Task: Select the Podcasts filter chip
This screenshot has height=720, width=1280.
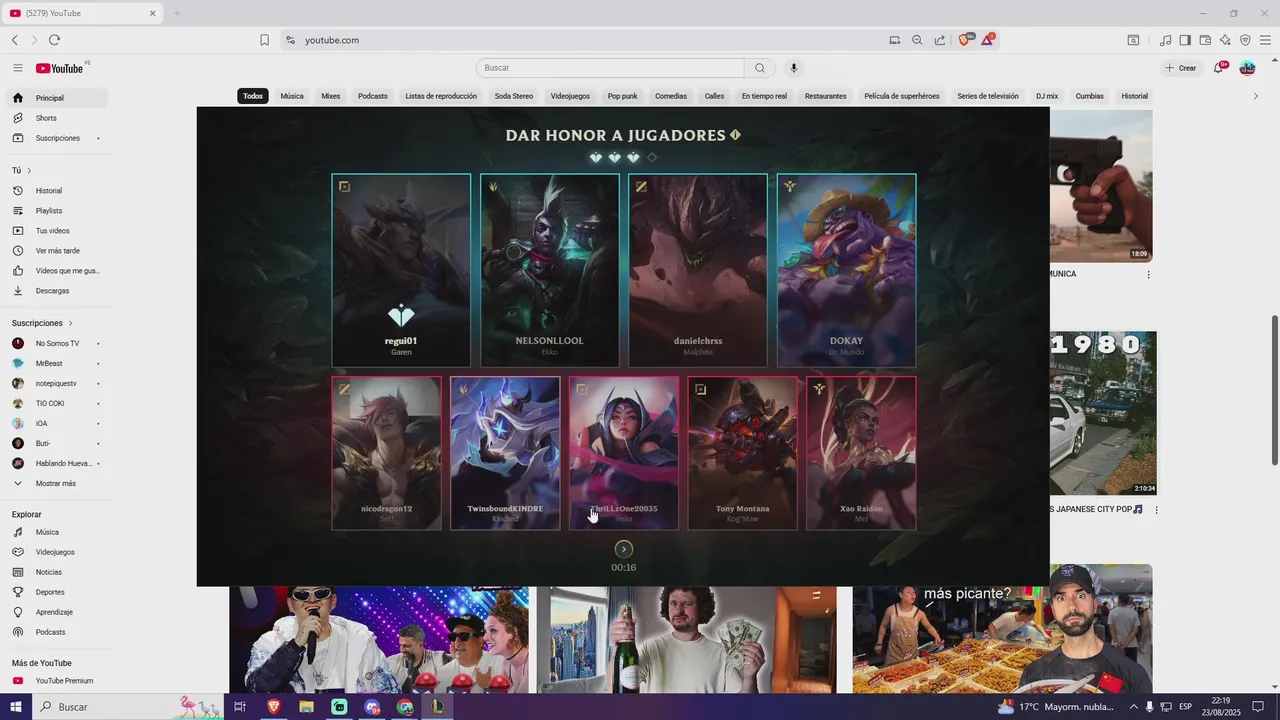Action: pyautogui.click(x=373, y=96)
